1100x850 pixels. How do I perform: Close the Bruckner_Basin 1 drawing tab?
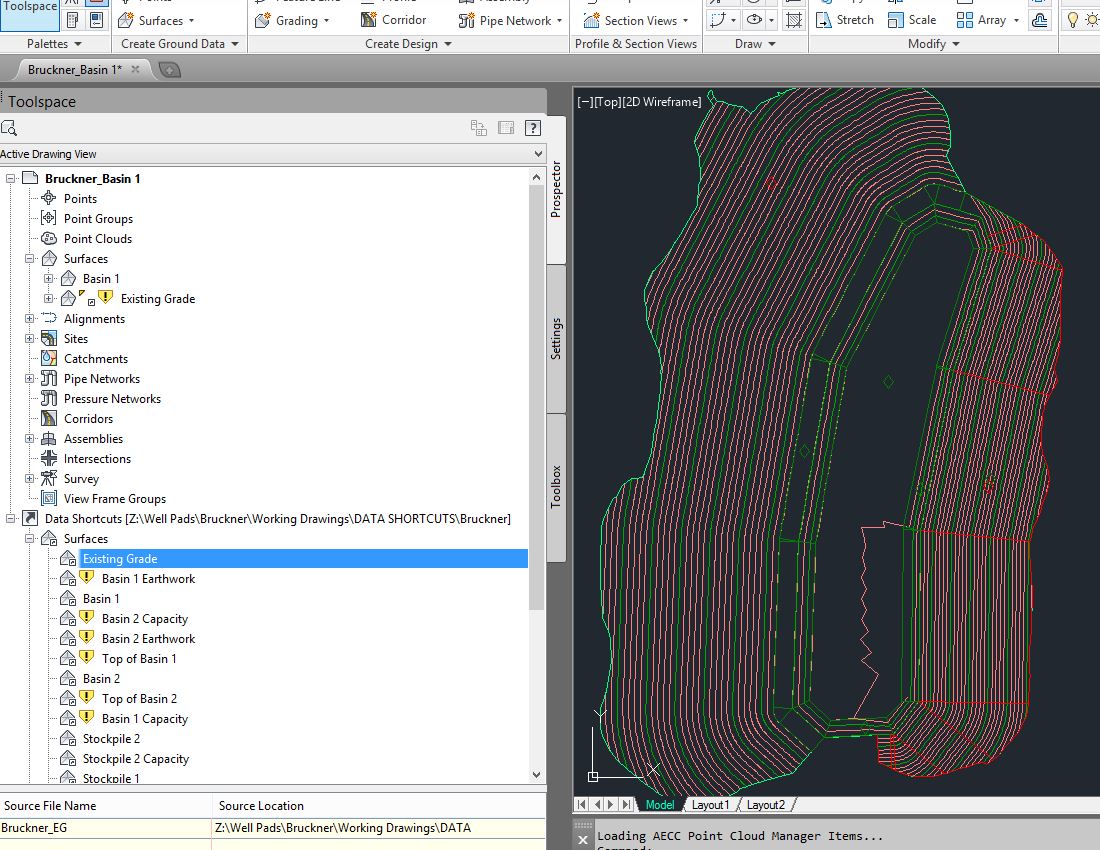point(135,69)
